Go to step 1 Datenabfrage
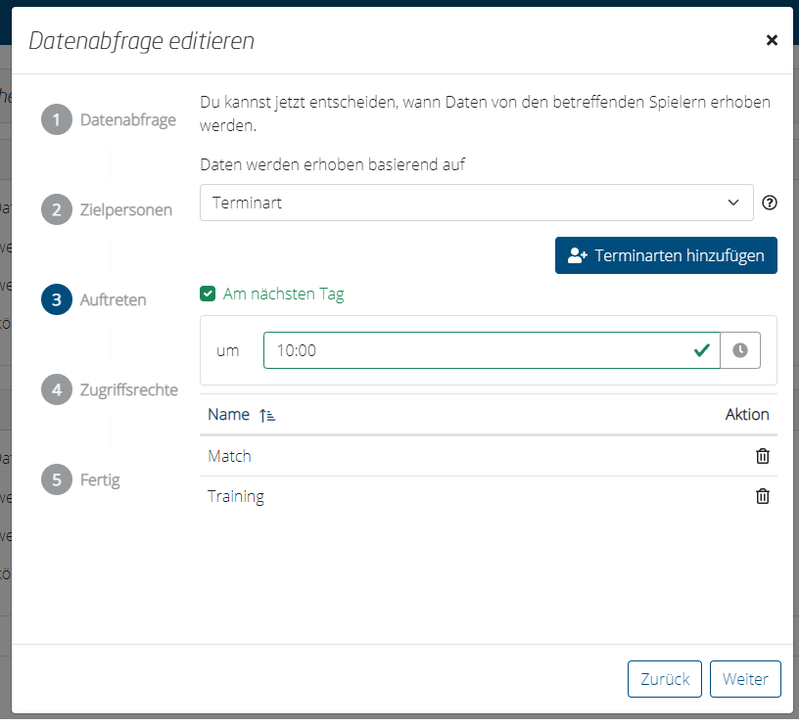Image resolution: width=800 pixels, height=726 pixels. pyautogui.click(x=108, y=120)
